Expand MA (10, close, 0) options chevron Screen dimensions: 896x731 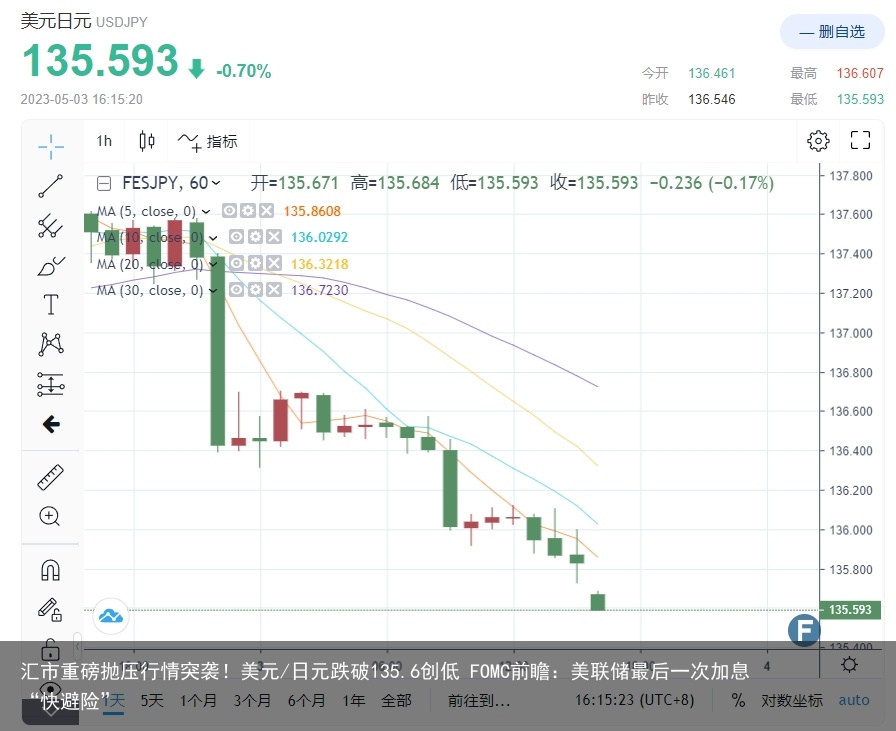coord(213,238)
